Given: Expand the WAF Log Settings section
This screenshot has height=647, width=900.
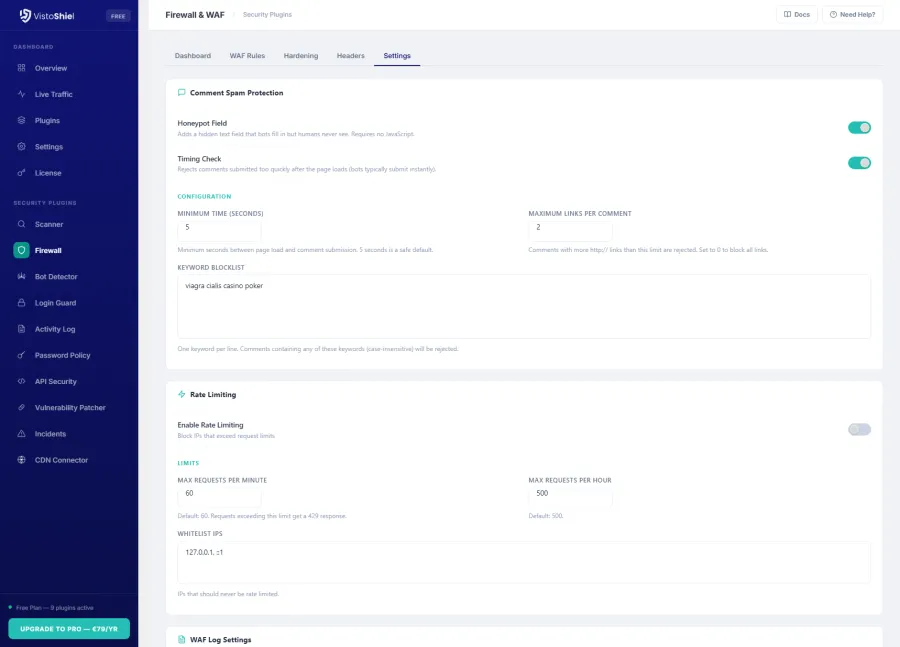Looking at the screenshot, I should [x=222, y=639].
